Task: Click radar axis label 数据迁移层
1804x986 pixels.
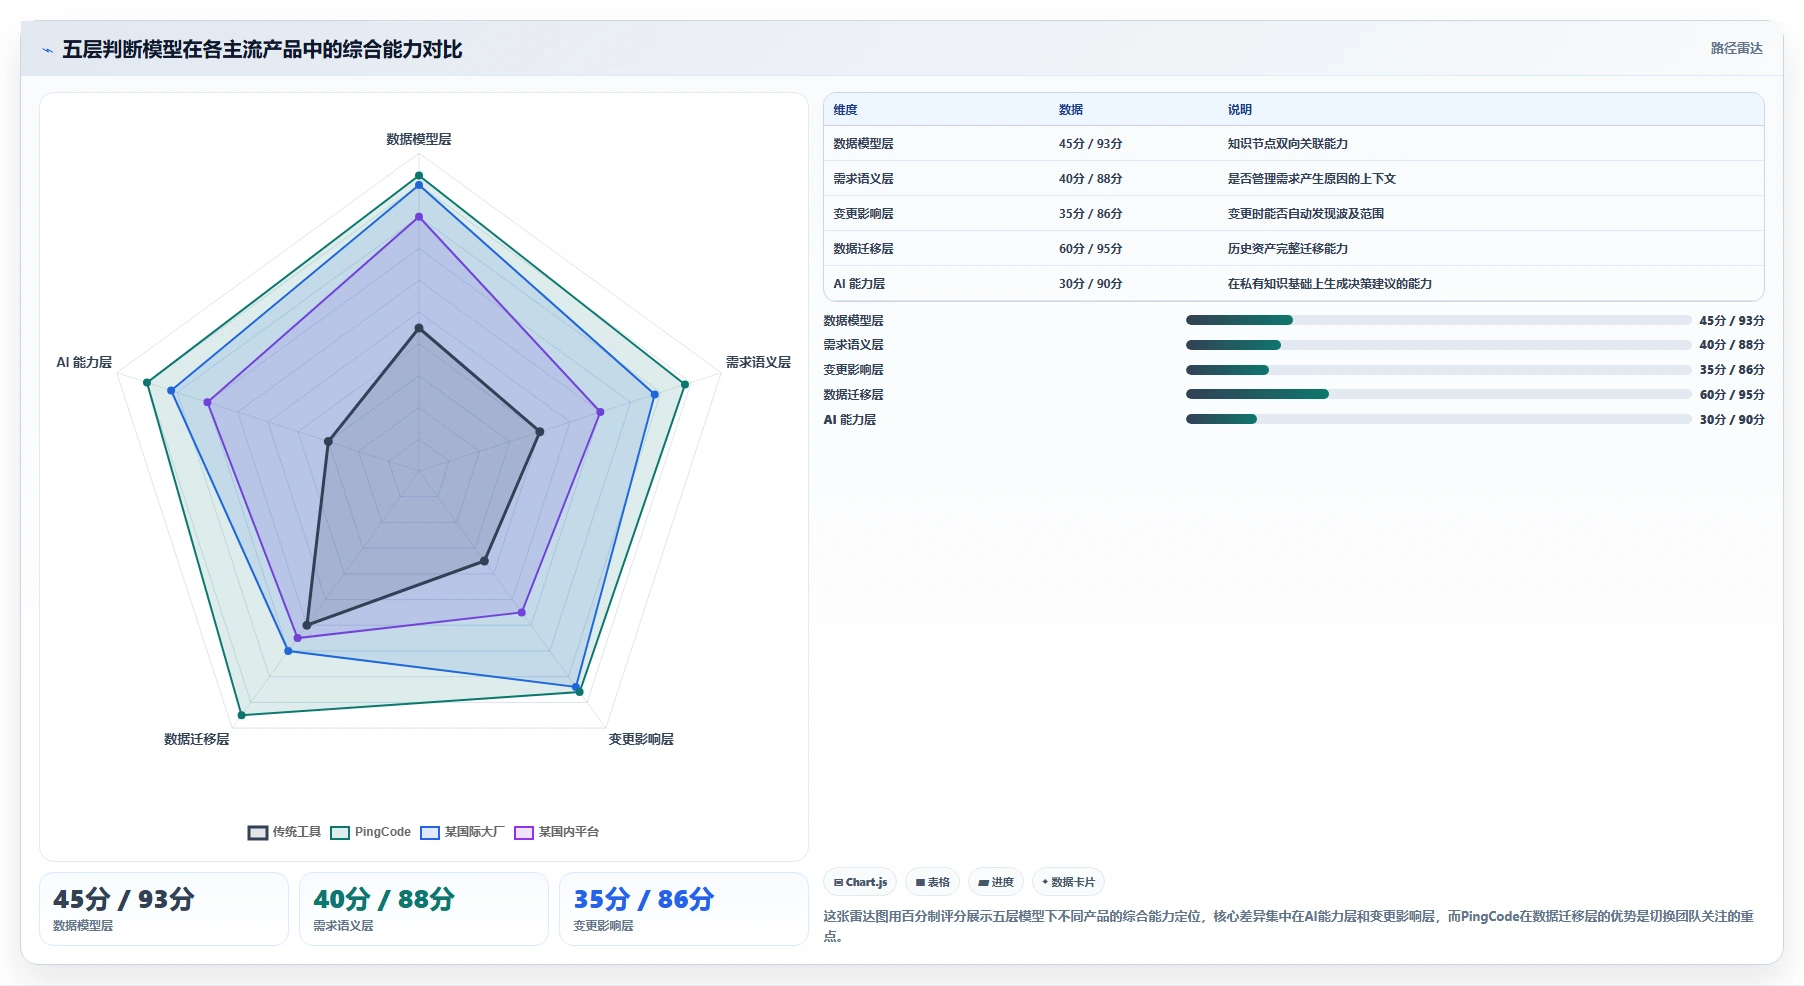Action: click(x=197, y=739)
